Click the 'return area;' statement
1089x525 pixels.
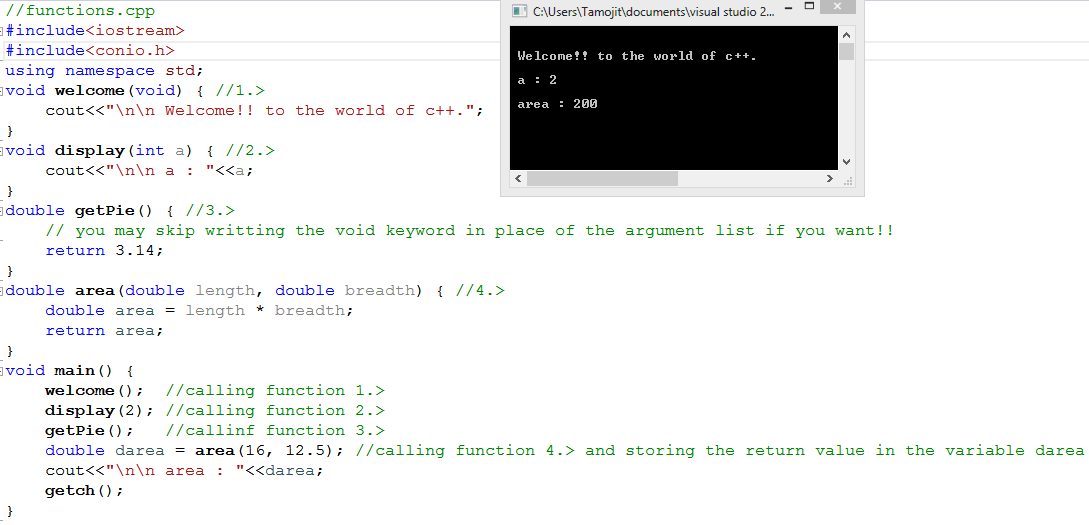click(x=105, y=331)
